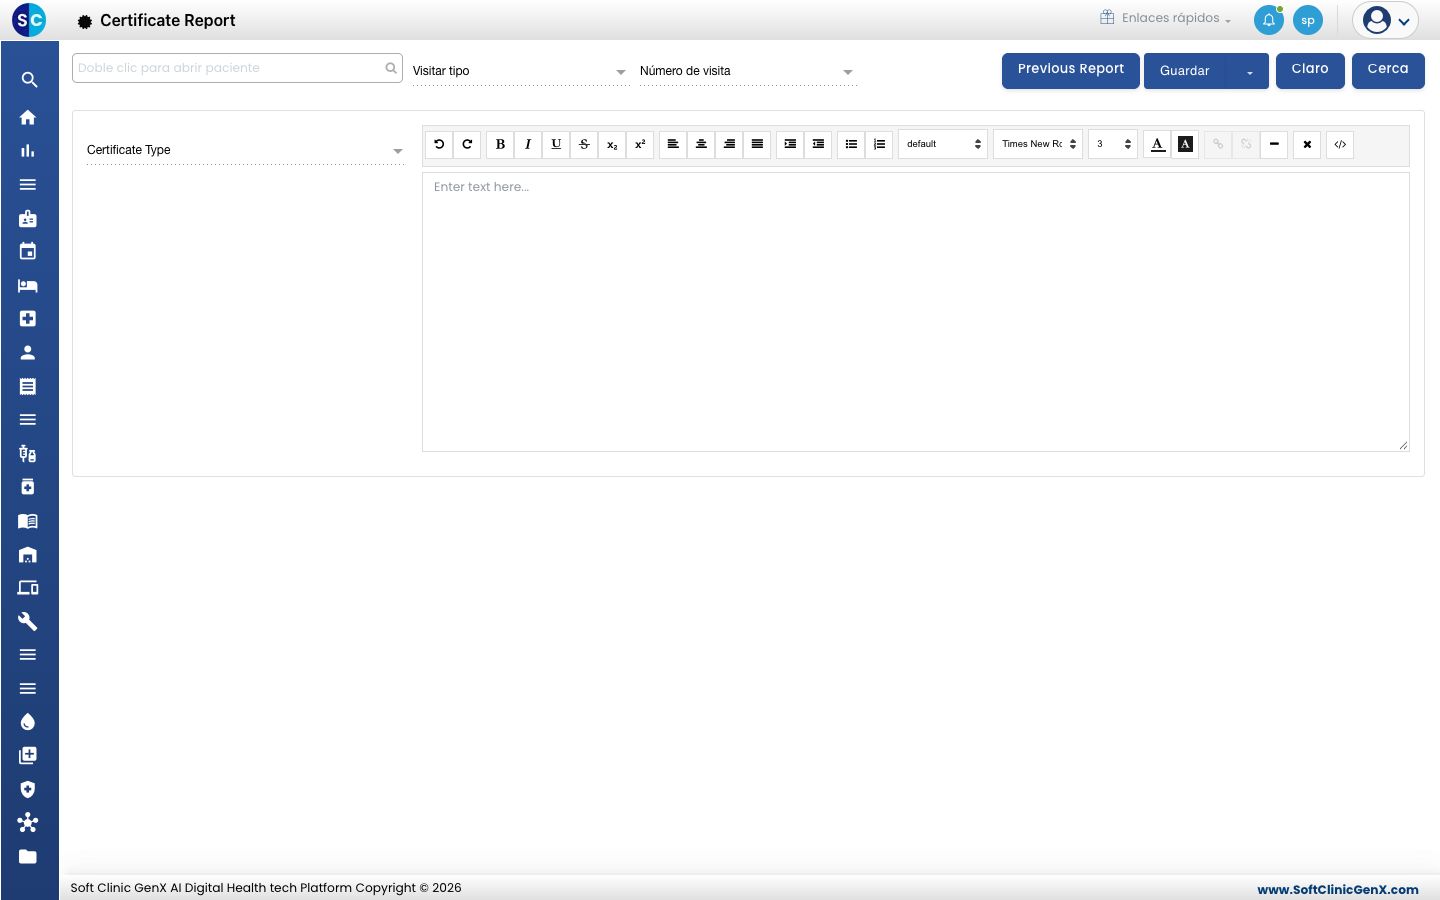This screenshot has width=1440, height=900.
Task: Click the redo icon in editor toolbar
Action: pos(467,144)
